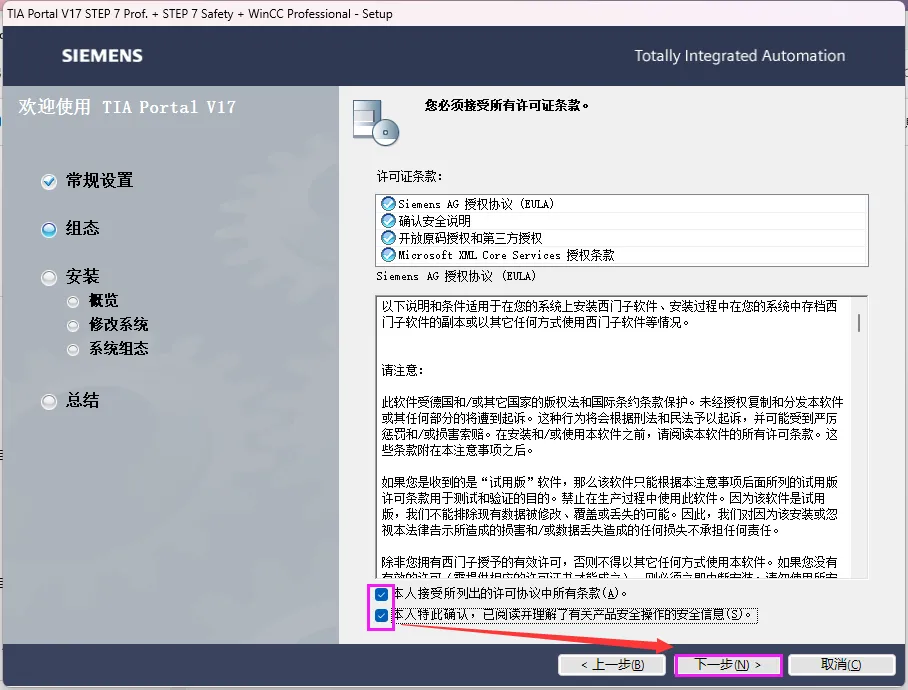This screenshot has width=908, height=690.
Task: Toggle checkbox 本人接受所列出的许可协议中所有条款(A)
Action: [x=381, y=594]
